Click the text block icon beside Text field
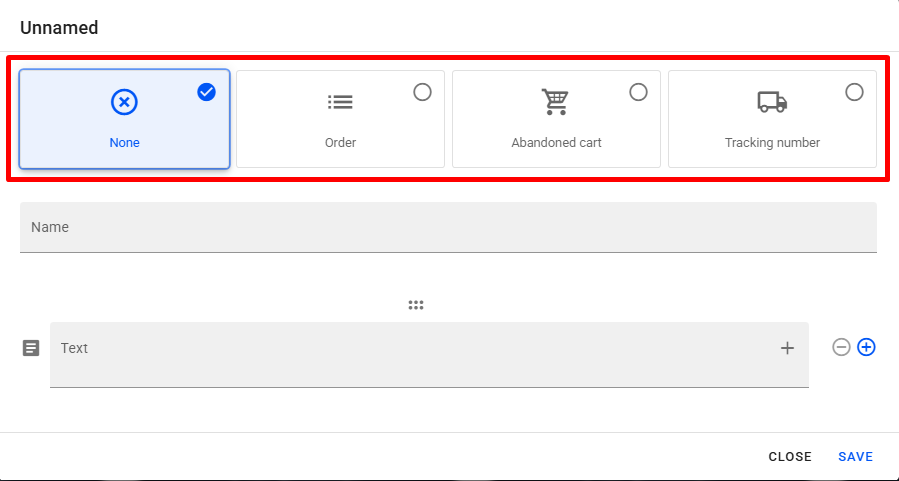Image resolution: width=899 pixels, height=481 pixels. click(31, 348)
